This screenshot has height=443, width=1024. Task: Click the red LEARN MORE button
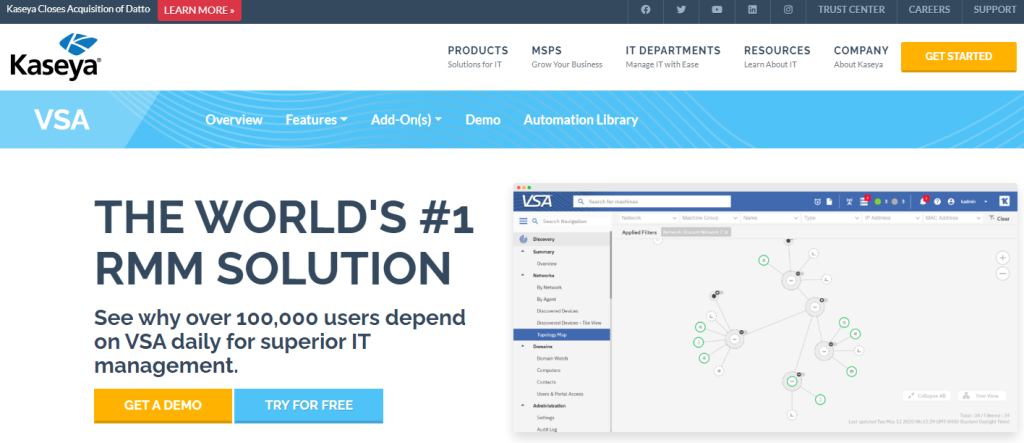tap(199, 10)
